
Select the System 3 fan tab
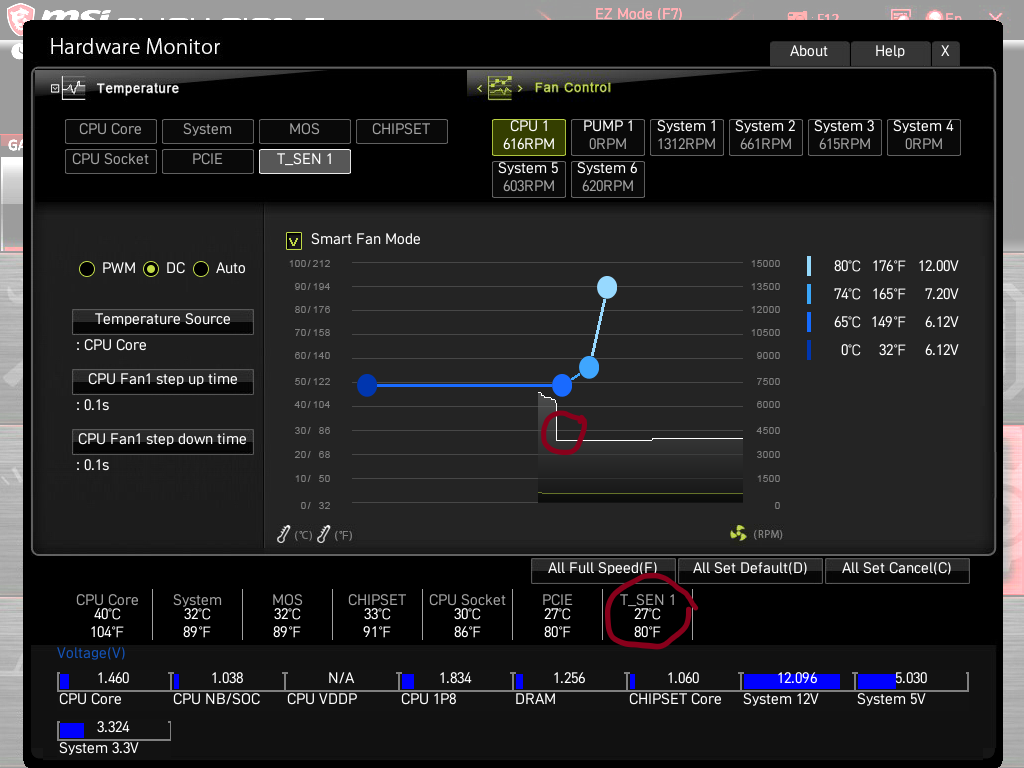pos(844,136)
